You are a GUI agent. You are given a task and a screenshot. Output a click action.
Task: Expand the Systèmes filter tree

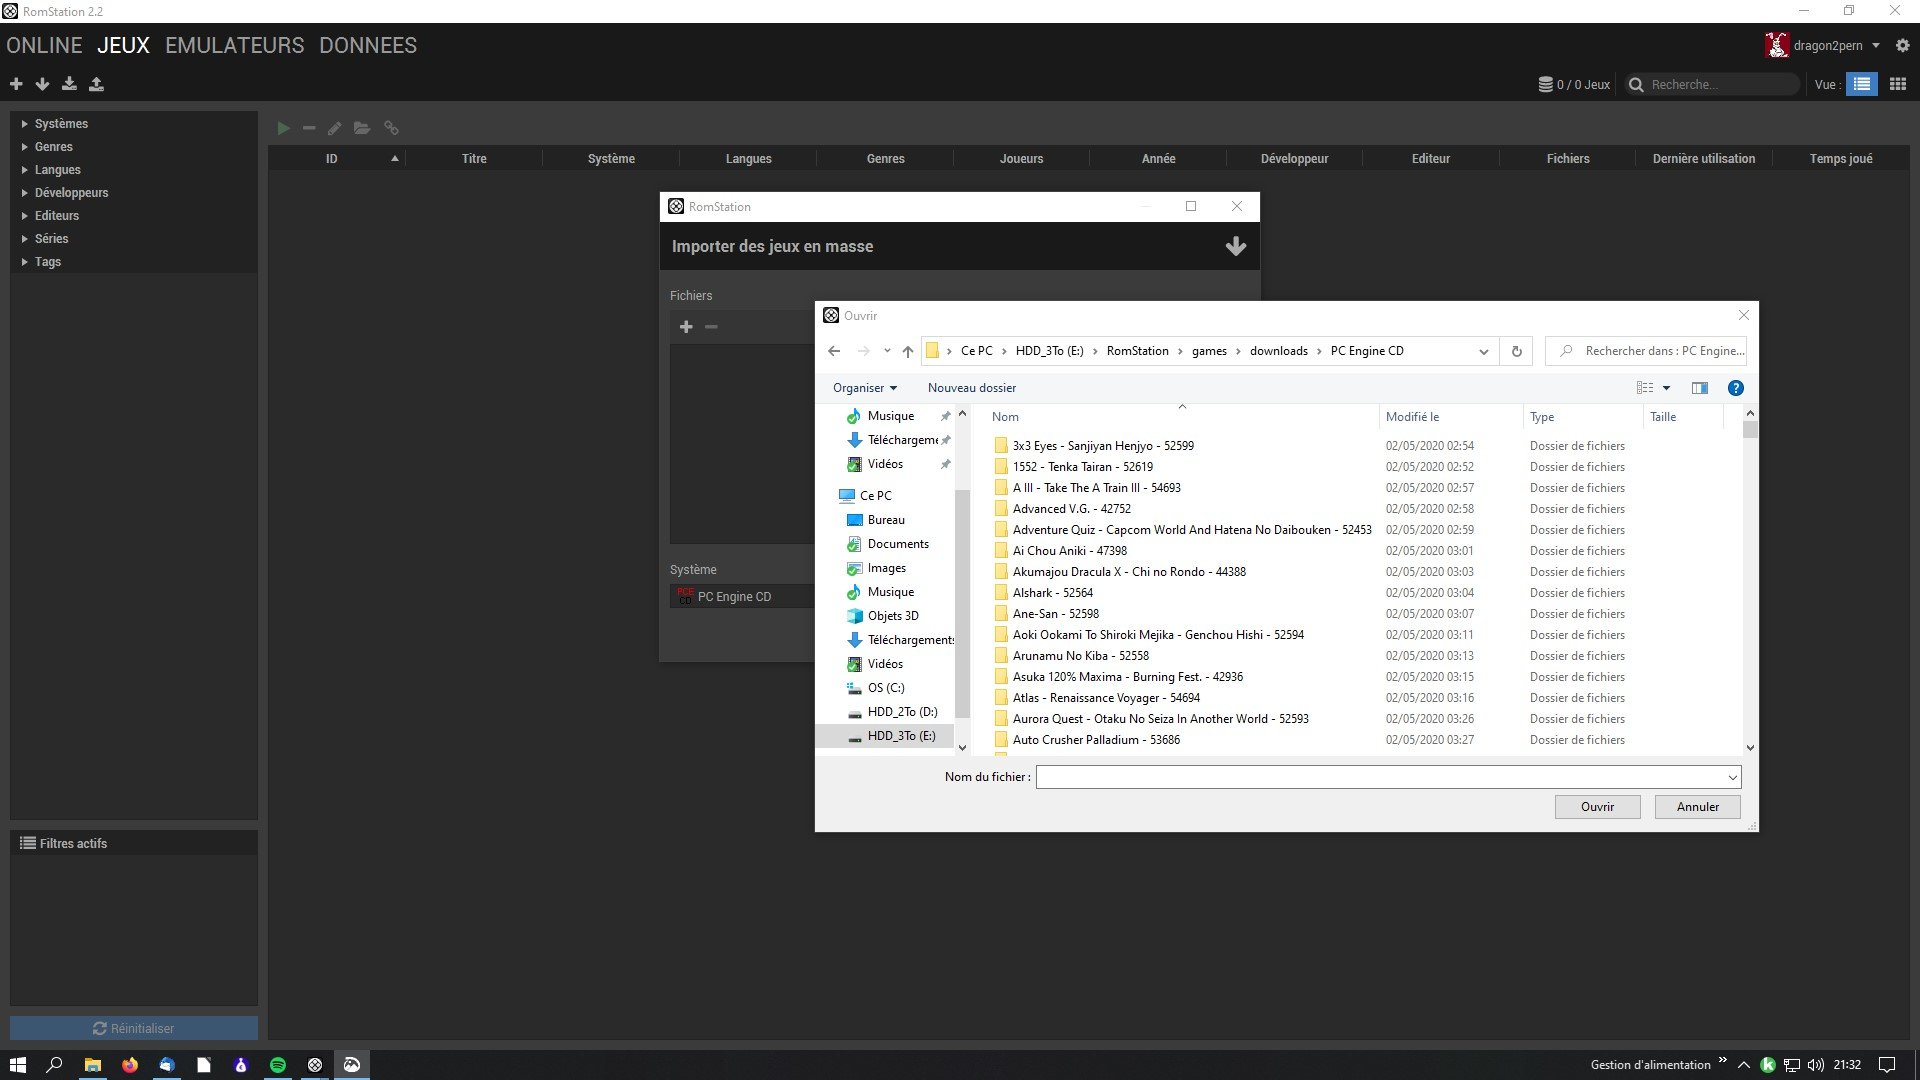tap(24, 124)
